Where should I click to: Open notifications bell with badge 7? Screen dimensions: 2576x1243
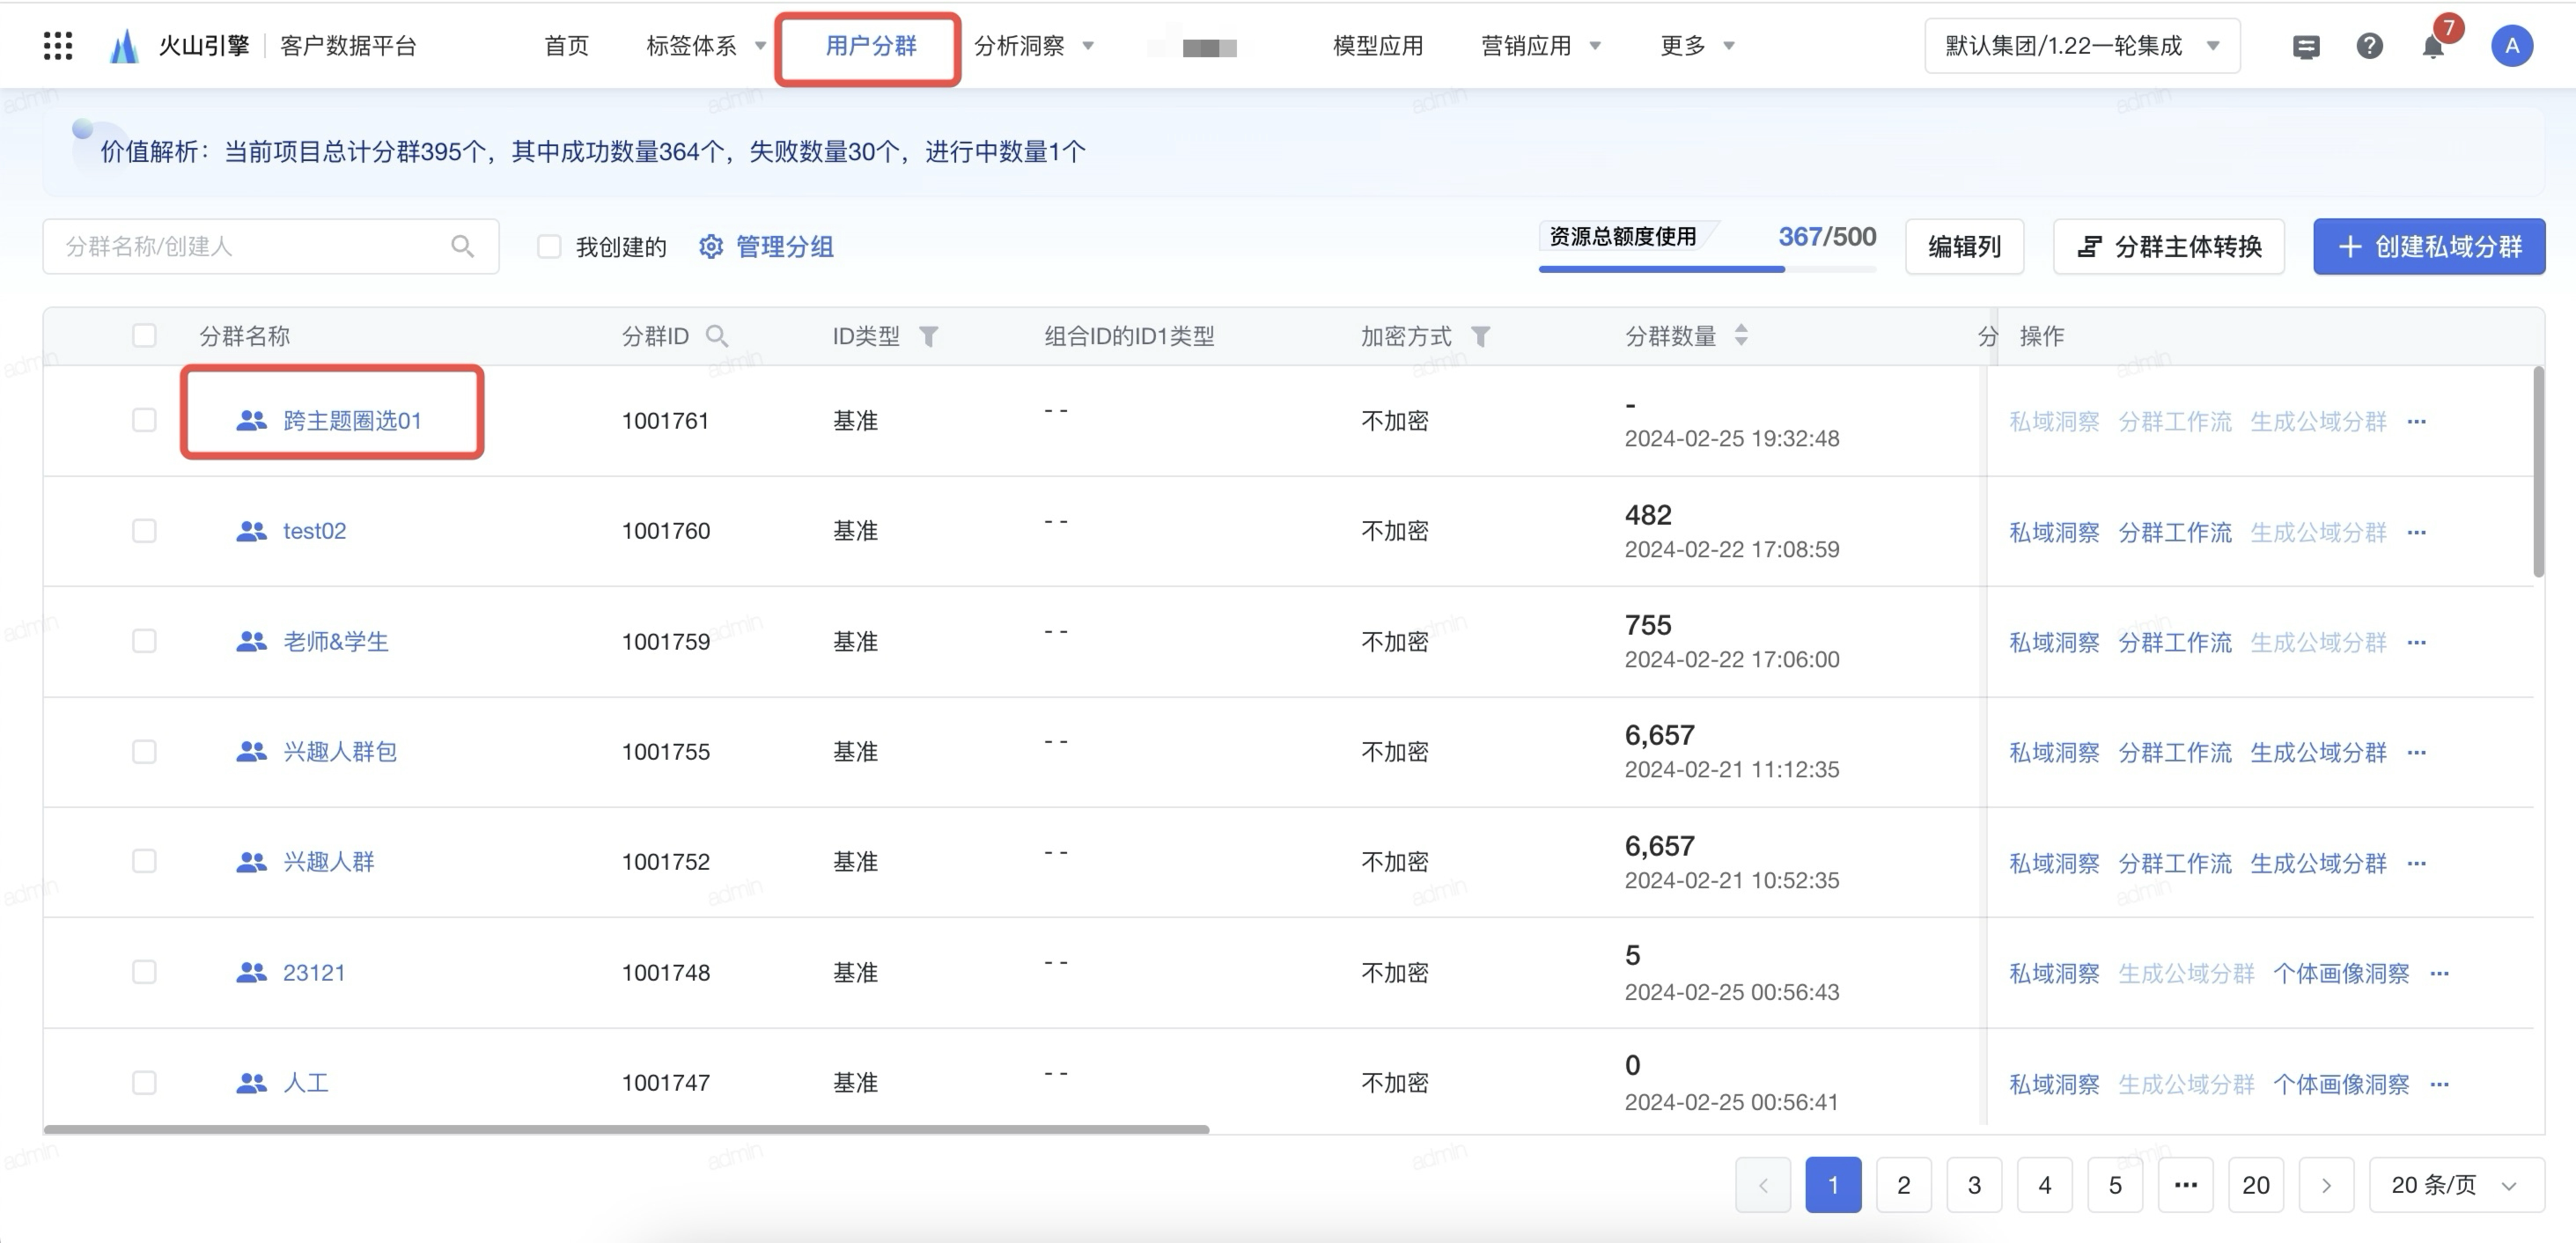click(x=2434, y=46)
